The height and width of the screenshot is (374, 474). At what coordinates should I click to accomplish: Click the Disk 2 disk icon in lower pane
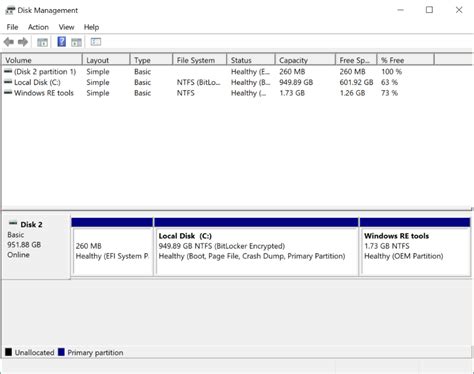13,223
